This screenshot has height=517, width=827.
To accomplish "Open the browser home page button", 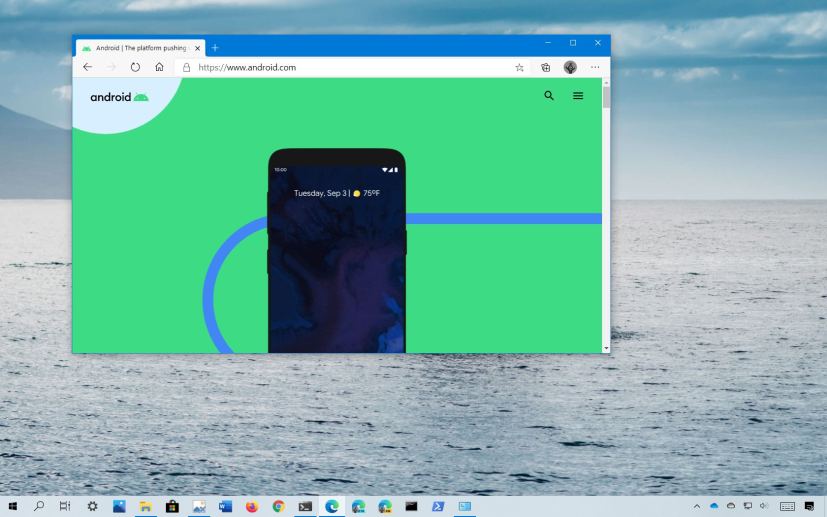I will [x=159, y=67].
